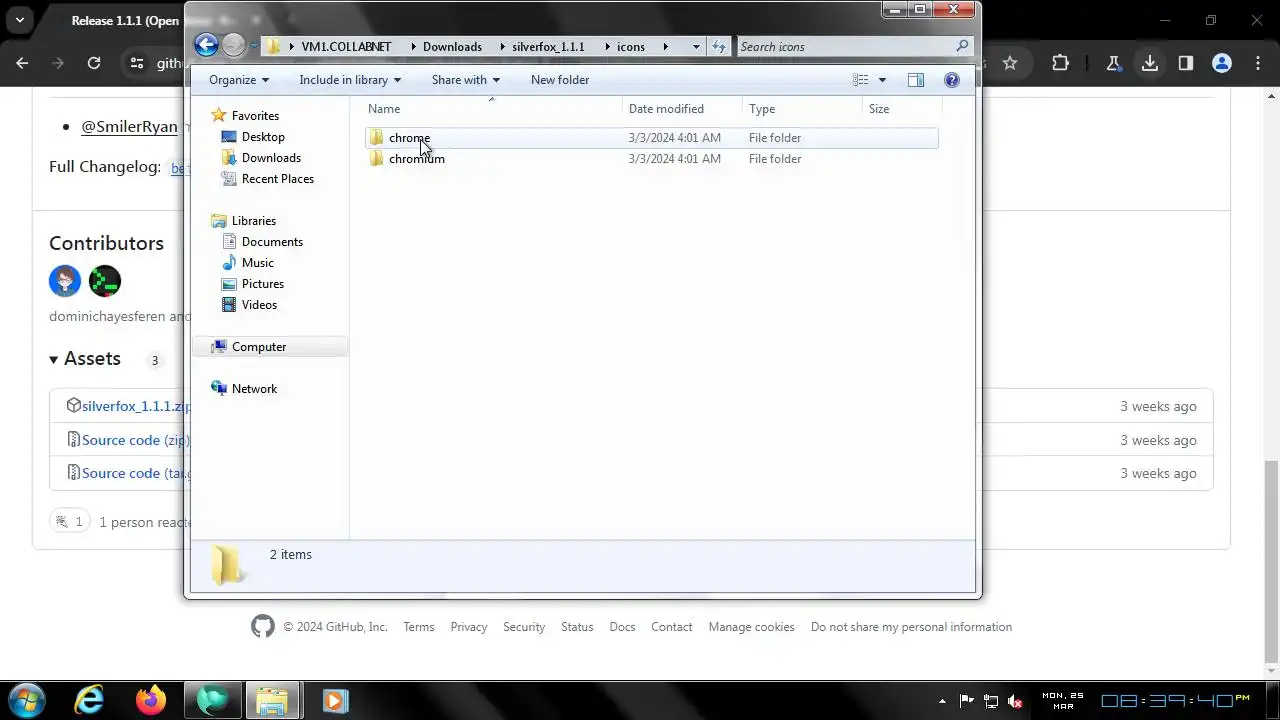Viewport: 1280px width, 720px height.
Task: Click the network tray icon
Action: point(991,701)
